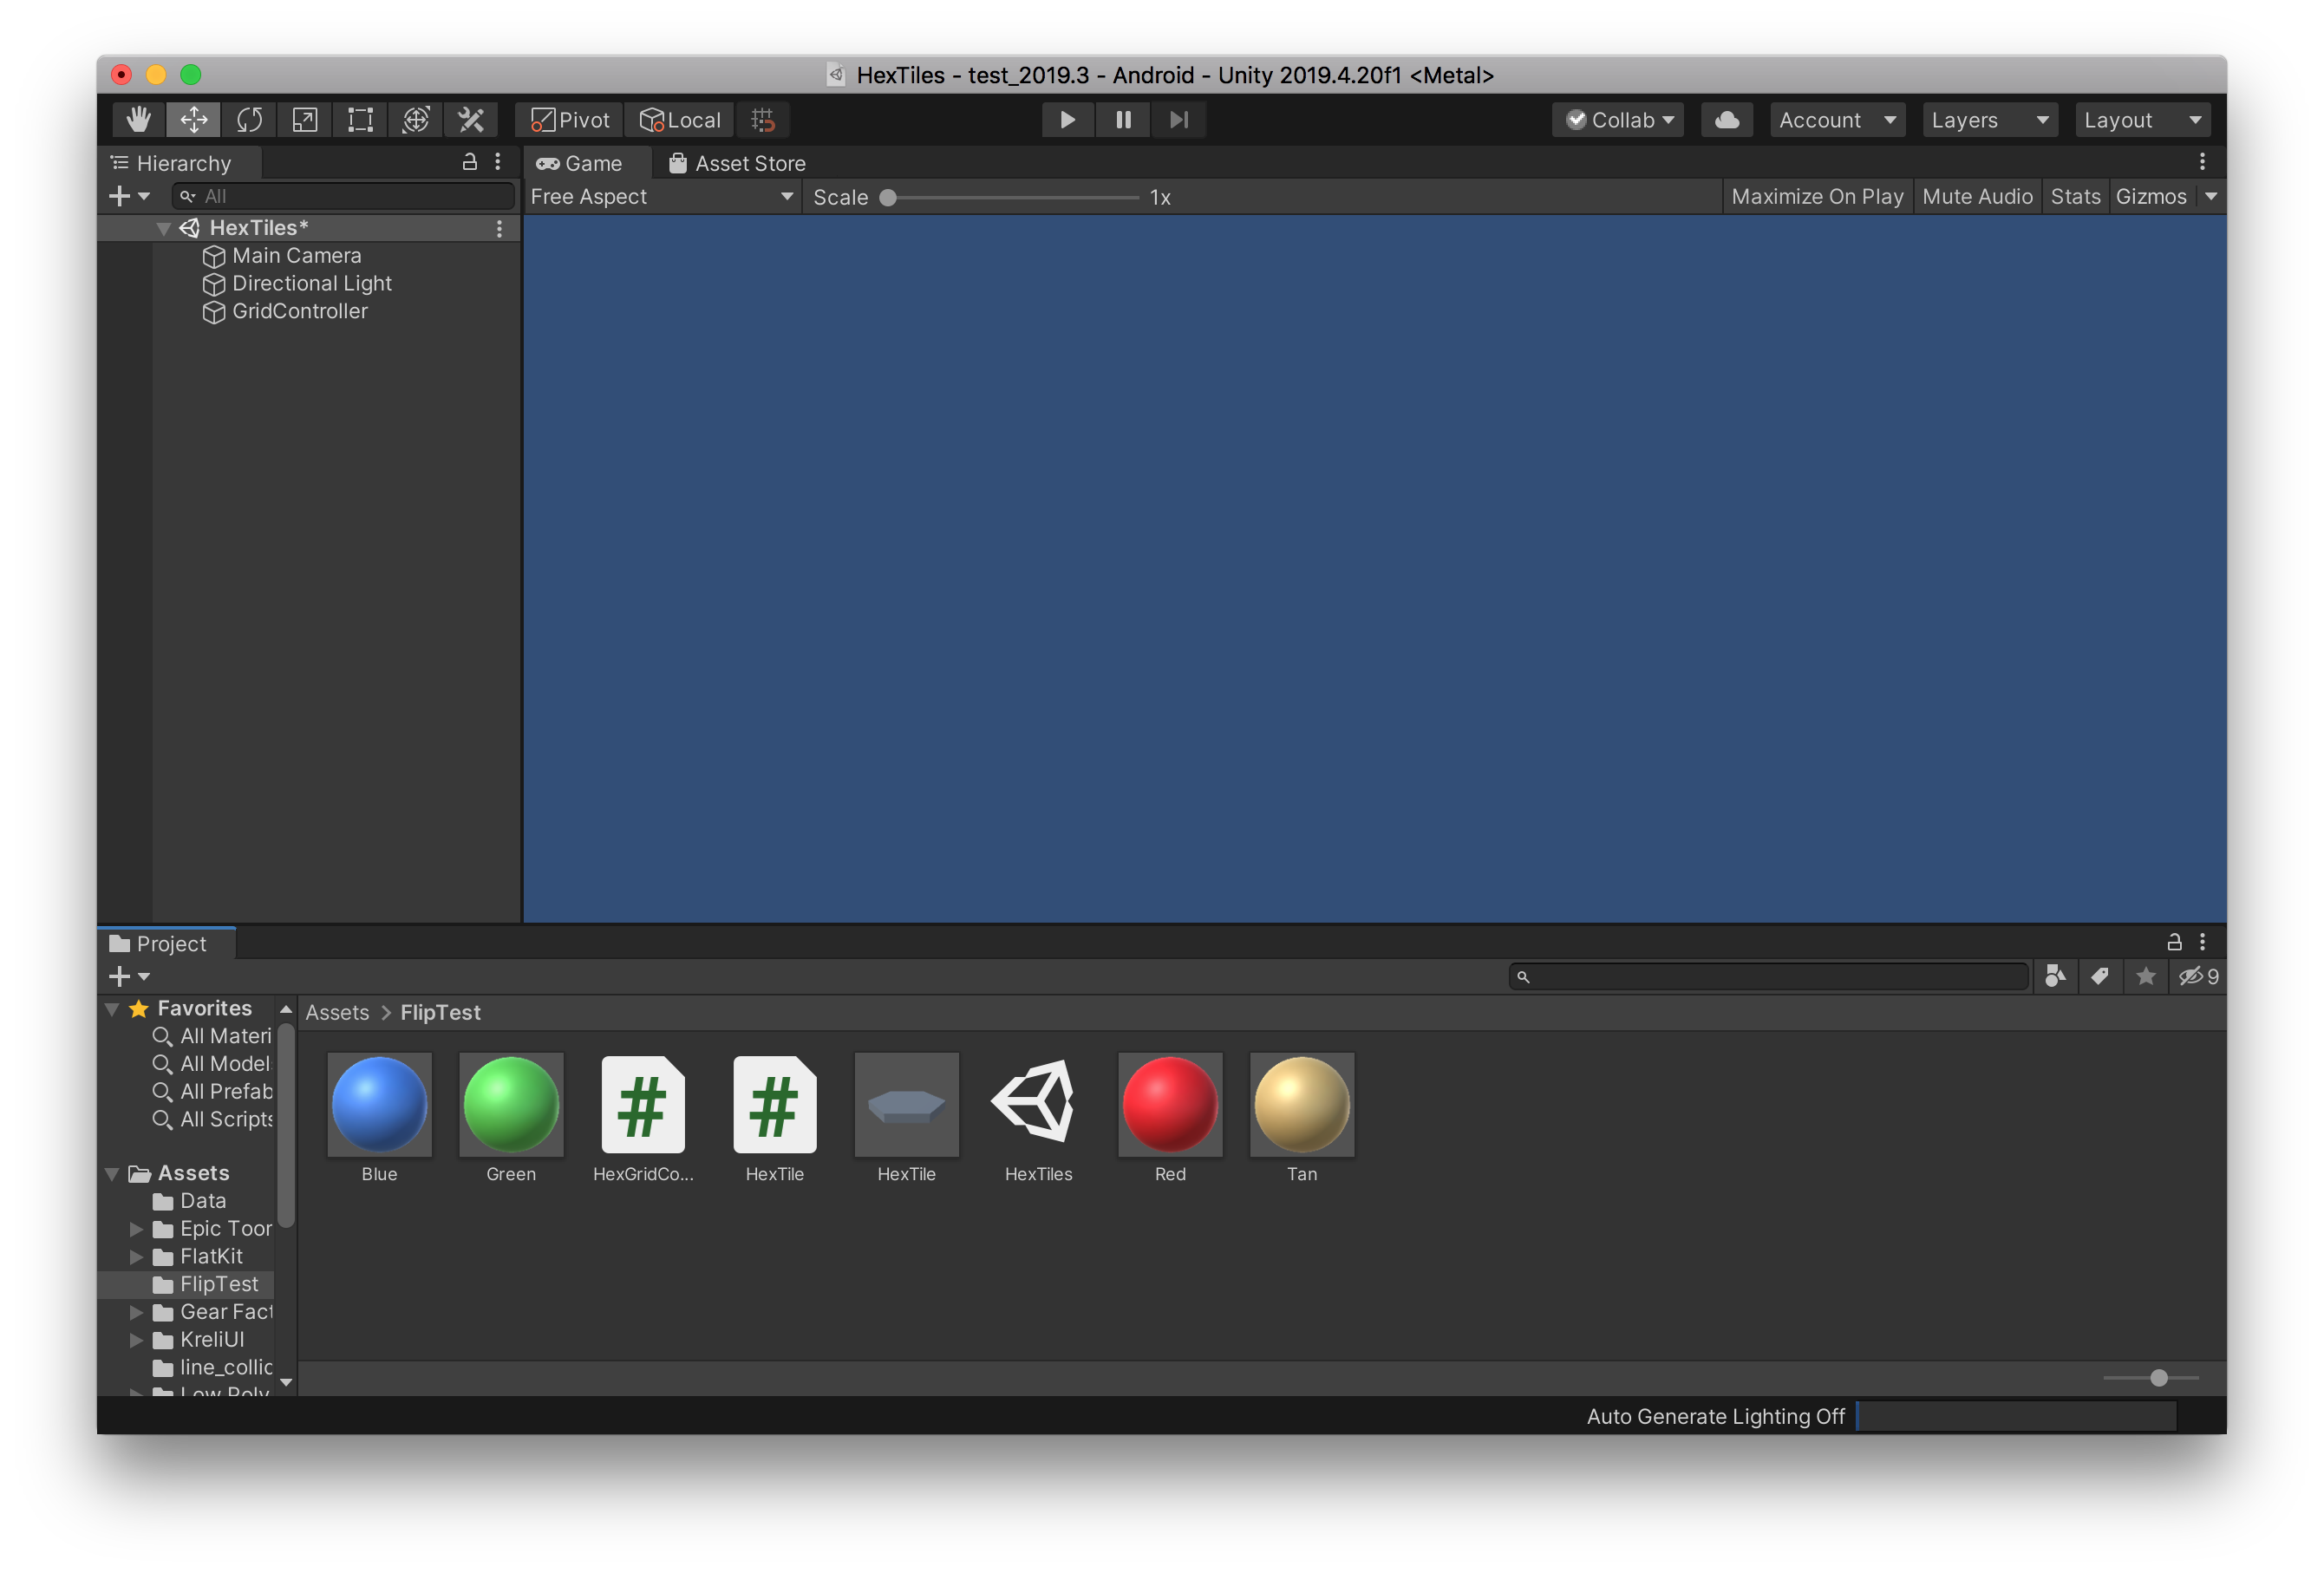Viewport: 2324px width, 1573px height.
Task: Toggle the Hierarchy panel lock
Action: (469, 162)
